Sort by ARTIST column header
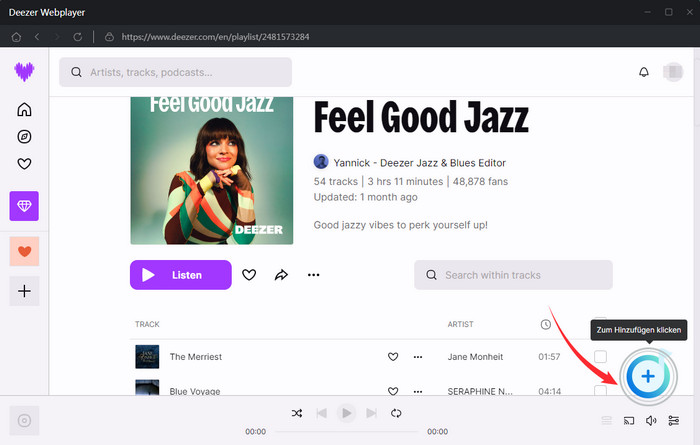The image size is (700, 445). click(x=460, y=324)
